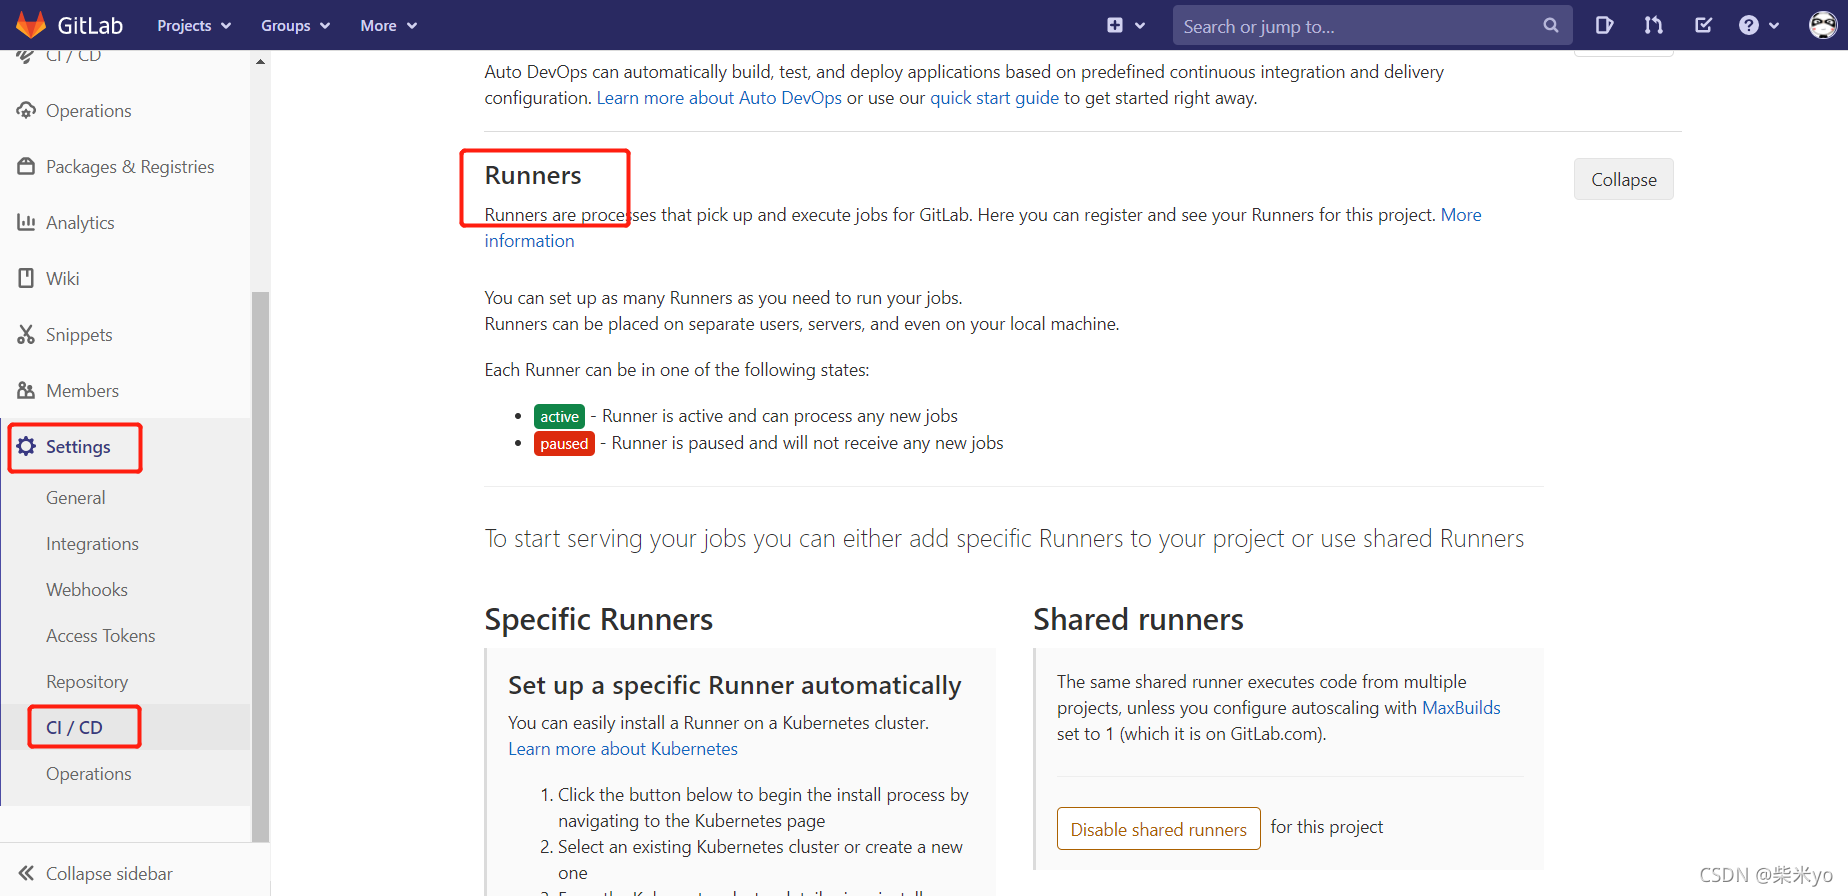The image size is (1848, 896).
Task: Click the green active badge
Action: pos(559,416)
